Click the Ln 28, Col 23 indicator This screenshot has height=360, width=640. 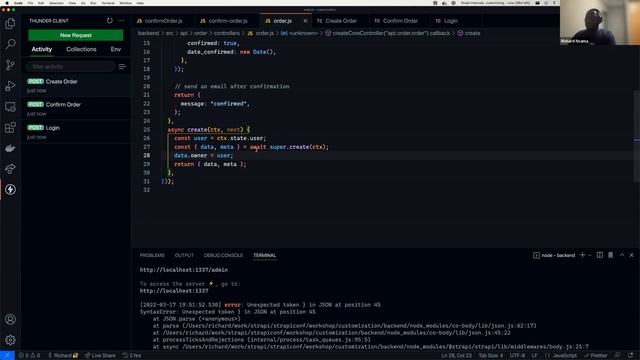tap(456, 356)
